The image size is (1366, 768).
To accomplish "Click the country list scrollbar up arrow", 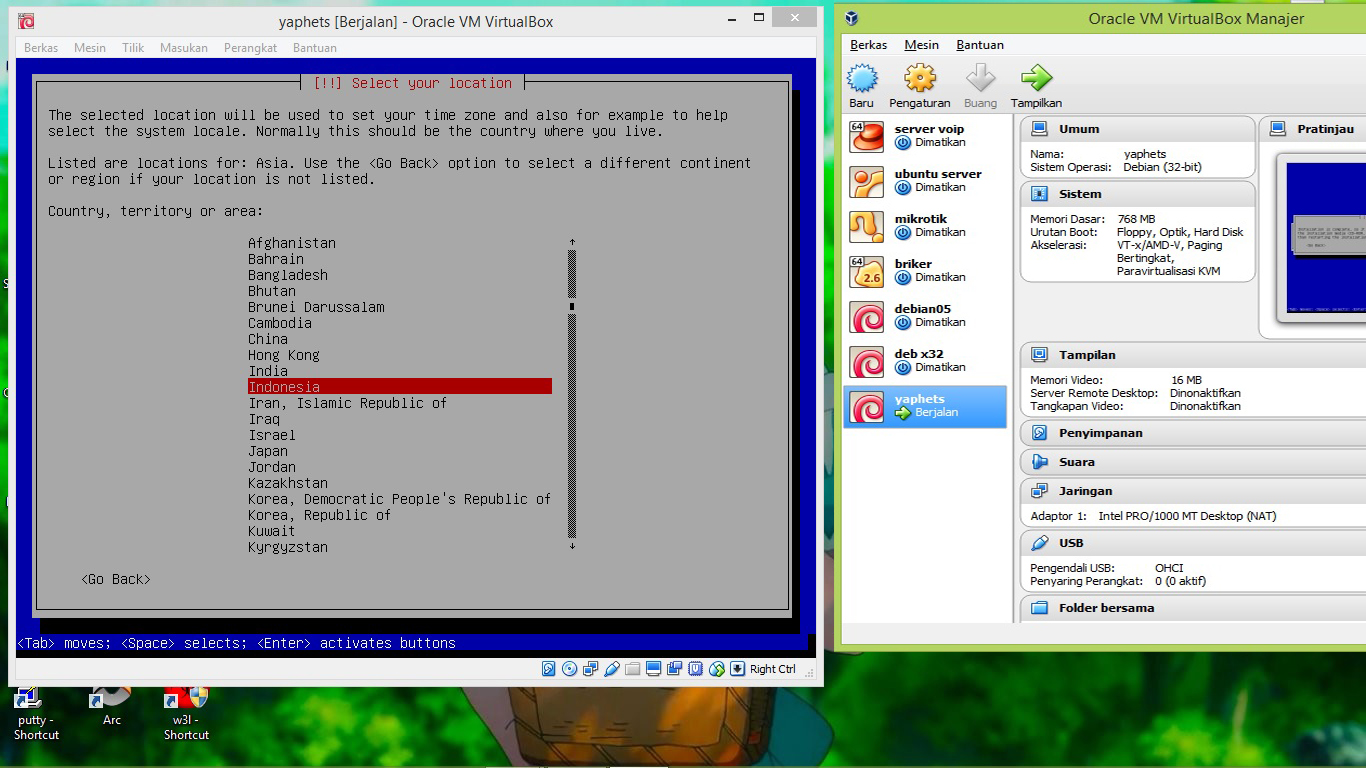I will point(572,242).
